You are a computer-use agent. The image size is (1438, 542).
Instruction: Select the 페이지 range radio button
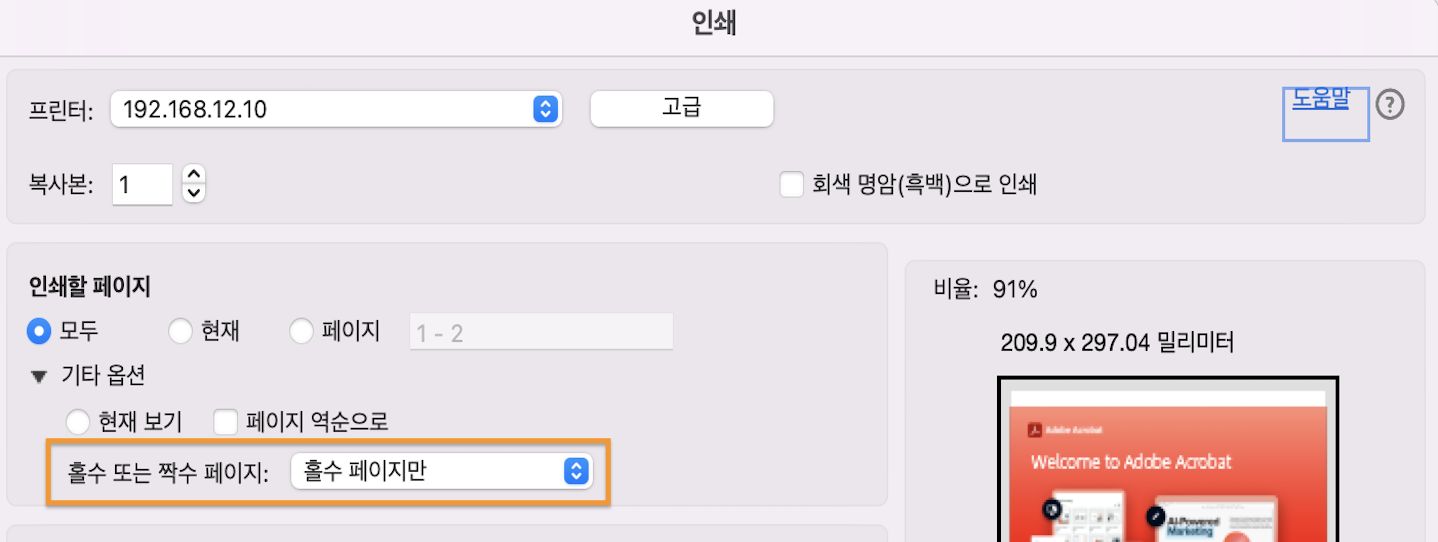pyautogui.click(x=301, y=331)
